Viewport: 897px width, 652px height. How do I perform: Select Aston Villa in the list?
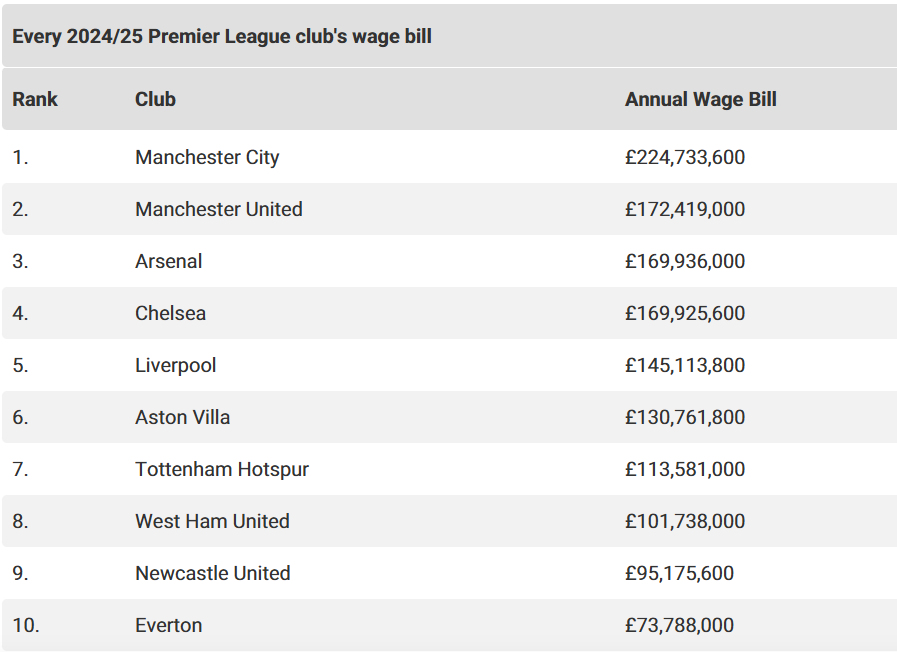[182, 418]
